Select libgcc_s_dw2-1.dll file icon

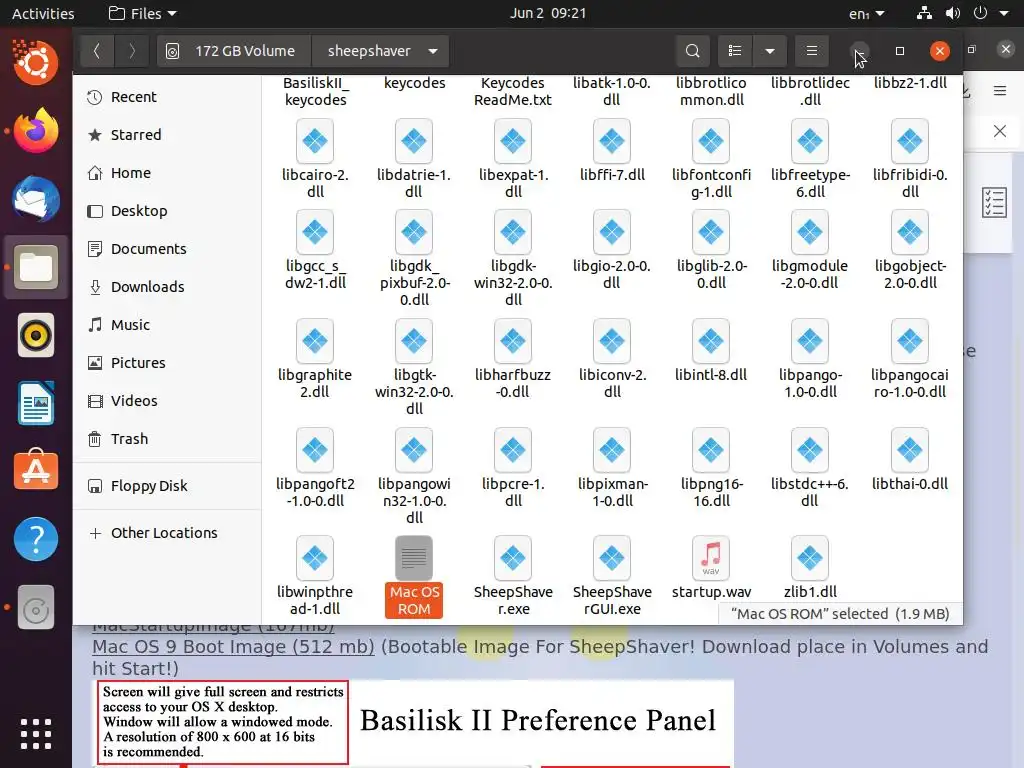click(315, 232)
